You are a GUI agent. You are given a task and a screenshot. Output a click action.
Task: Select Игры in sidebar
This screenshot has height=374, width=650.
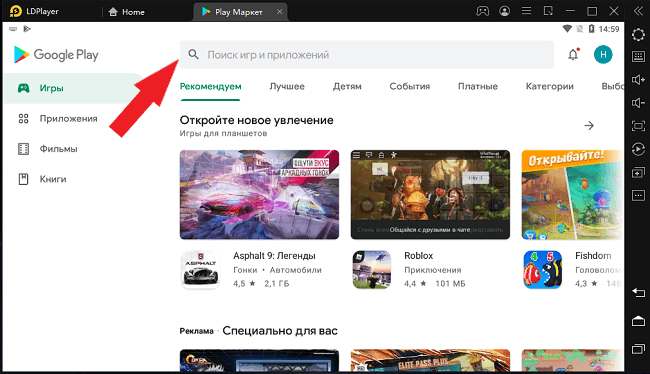(75, 88)
